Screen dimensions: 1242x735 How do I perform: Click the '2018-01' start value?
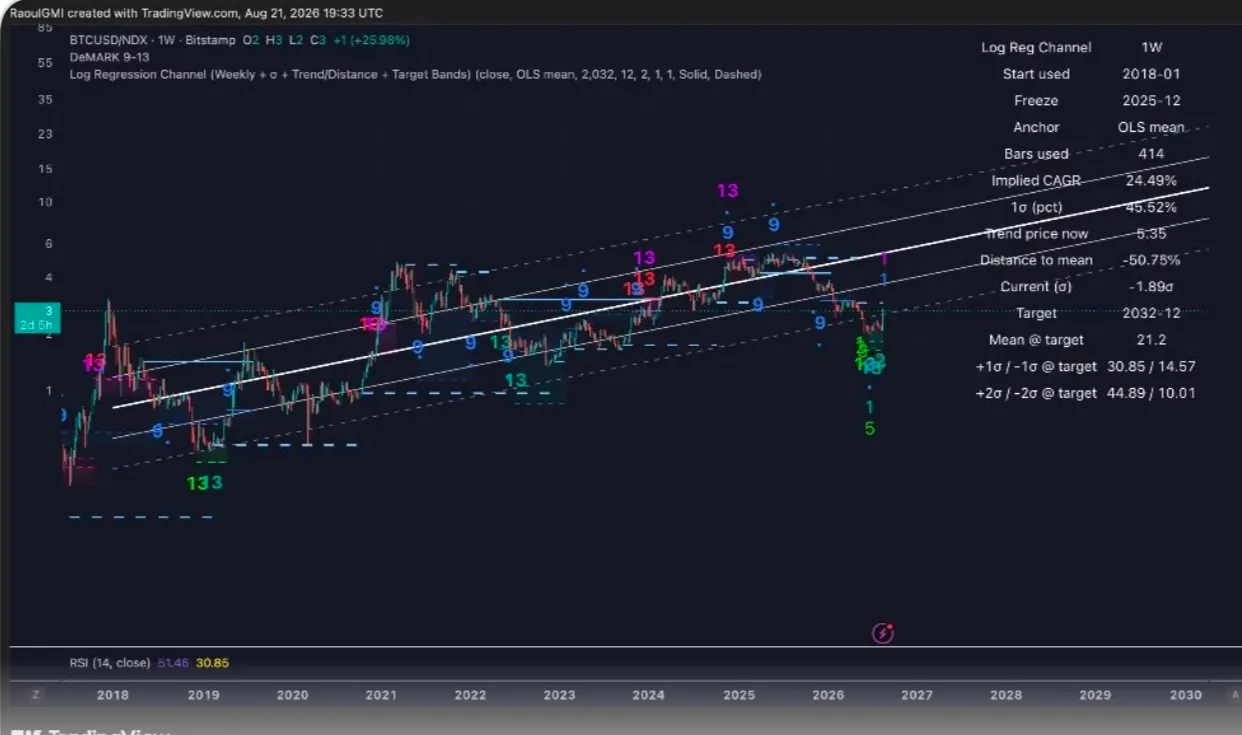1151,74
